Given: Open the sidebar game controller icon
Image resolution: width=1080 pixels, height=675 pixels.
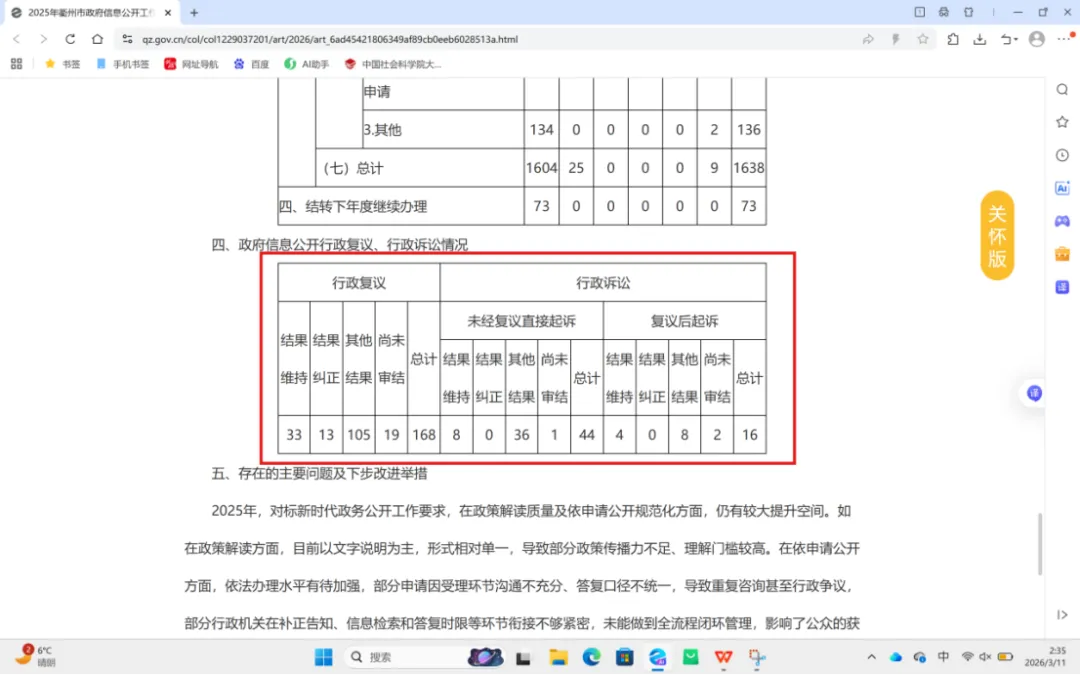Looking at the screenshot, I should pyautogui.click(x=1062, y=221).
